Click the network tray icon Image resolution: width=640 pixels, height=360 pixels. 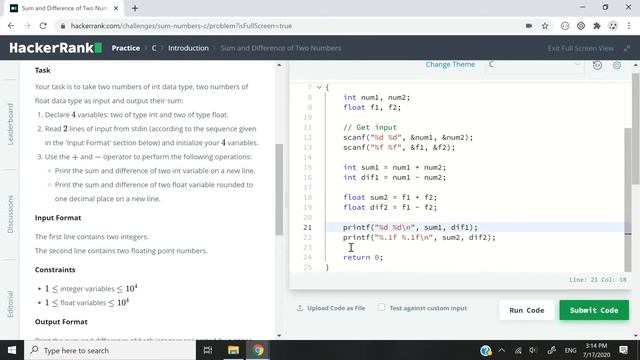[518, 350]
